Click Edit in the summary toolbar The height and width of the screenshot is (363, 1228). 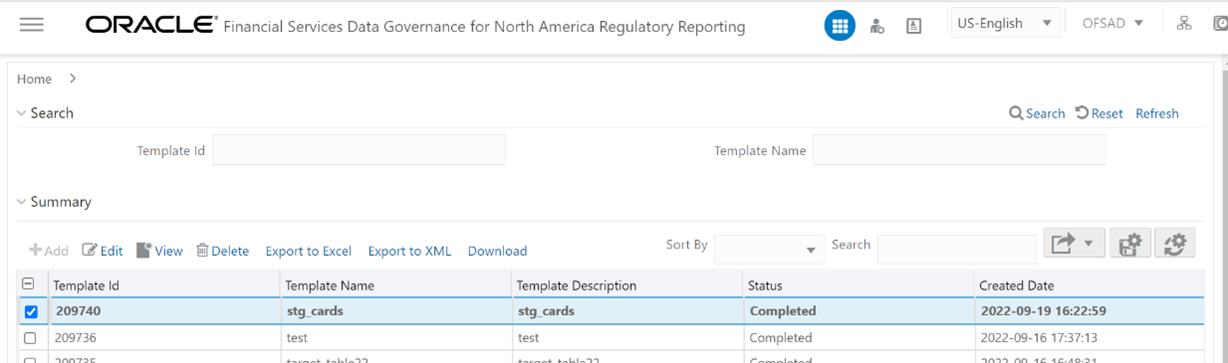102,251
